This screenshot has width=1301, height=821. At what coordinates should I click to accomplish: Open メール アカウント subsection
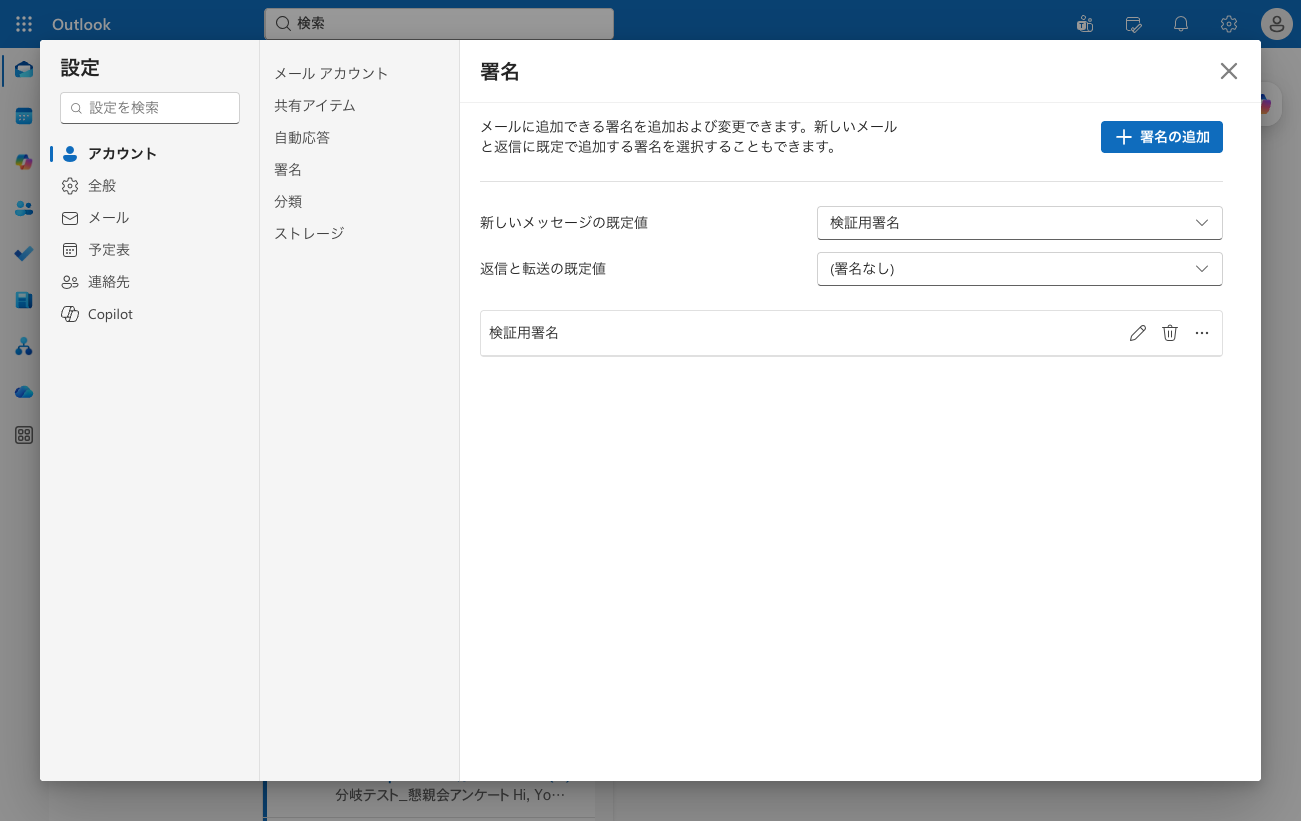[331, 73]
